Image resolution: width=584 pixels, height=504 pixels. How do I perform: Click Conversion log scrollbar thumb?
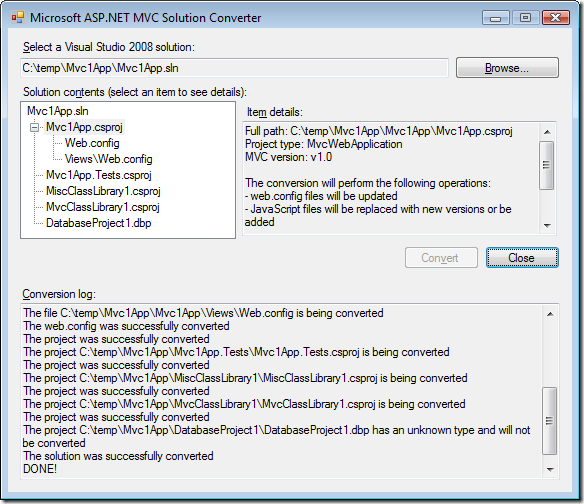549,421
